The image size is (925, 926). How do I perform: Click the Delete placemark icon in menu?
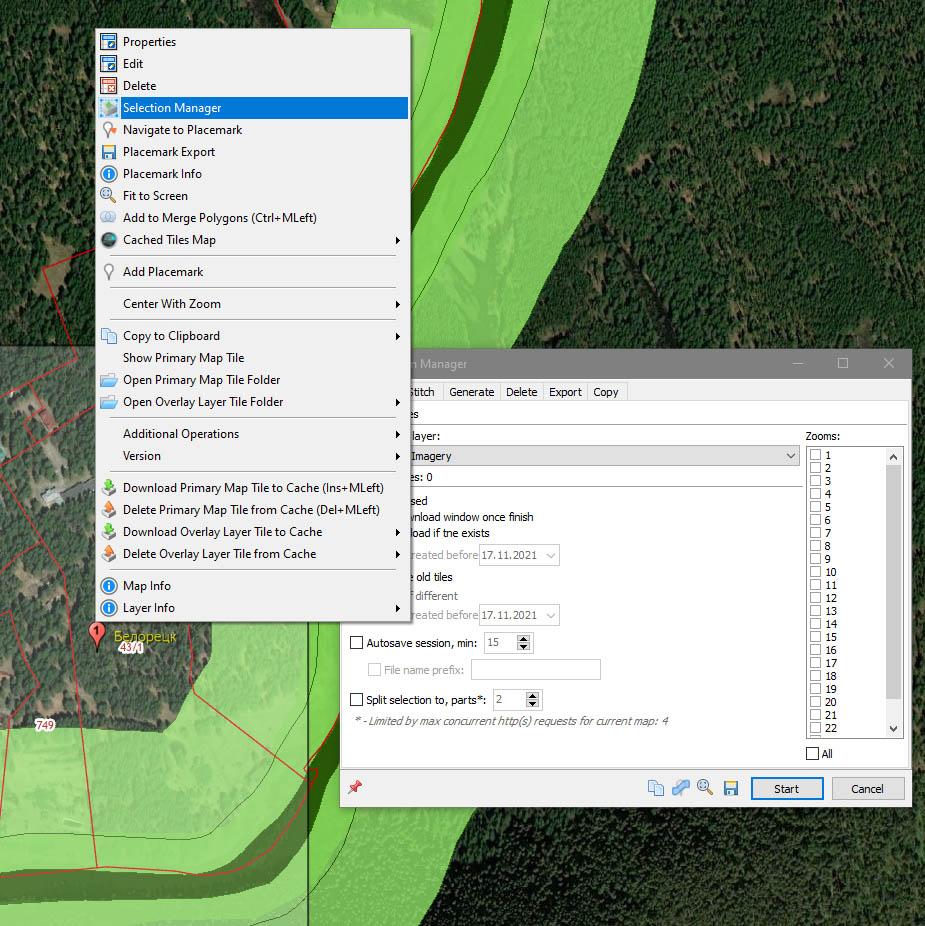pyautogui.click(x=109, y=86)
